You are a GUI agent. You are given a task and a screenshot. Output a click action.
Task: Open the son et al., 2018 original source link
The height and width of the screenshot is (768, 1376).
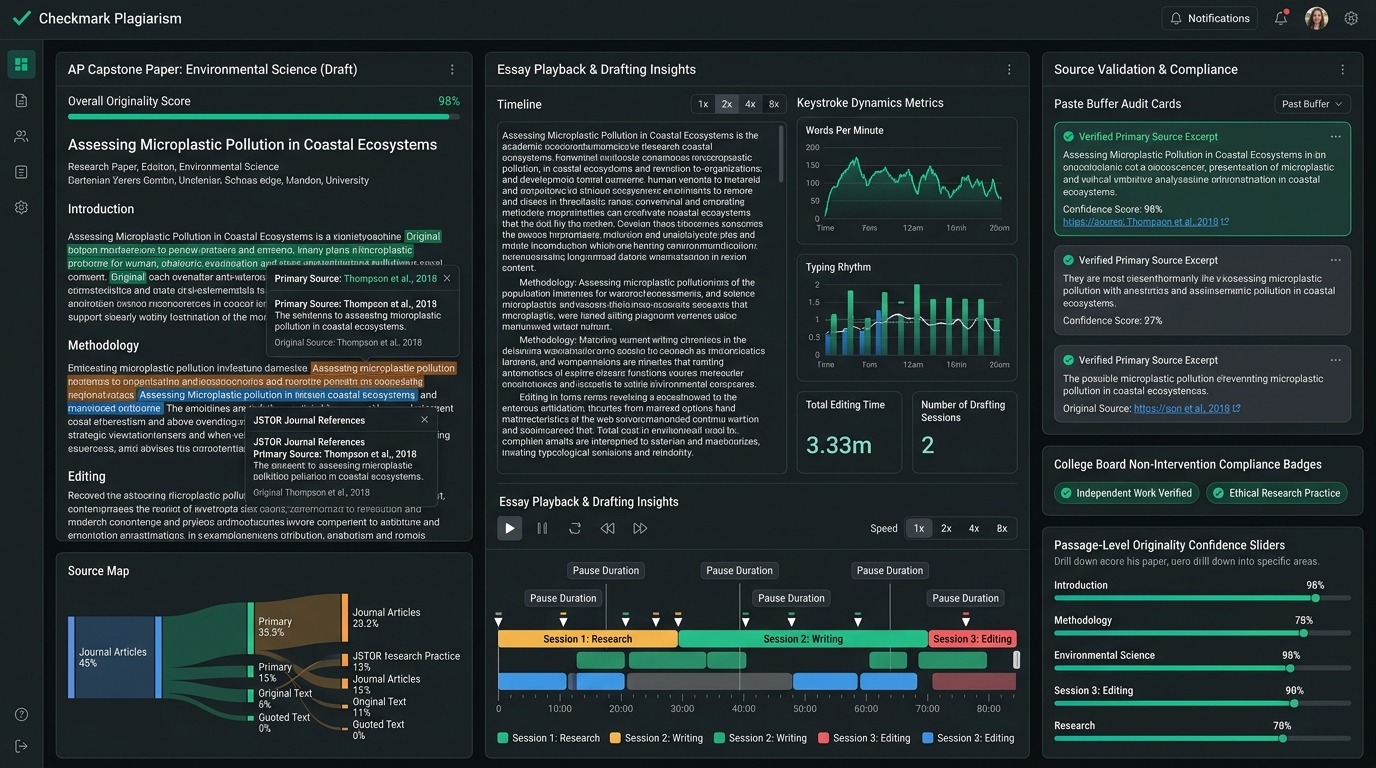1187,409
